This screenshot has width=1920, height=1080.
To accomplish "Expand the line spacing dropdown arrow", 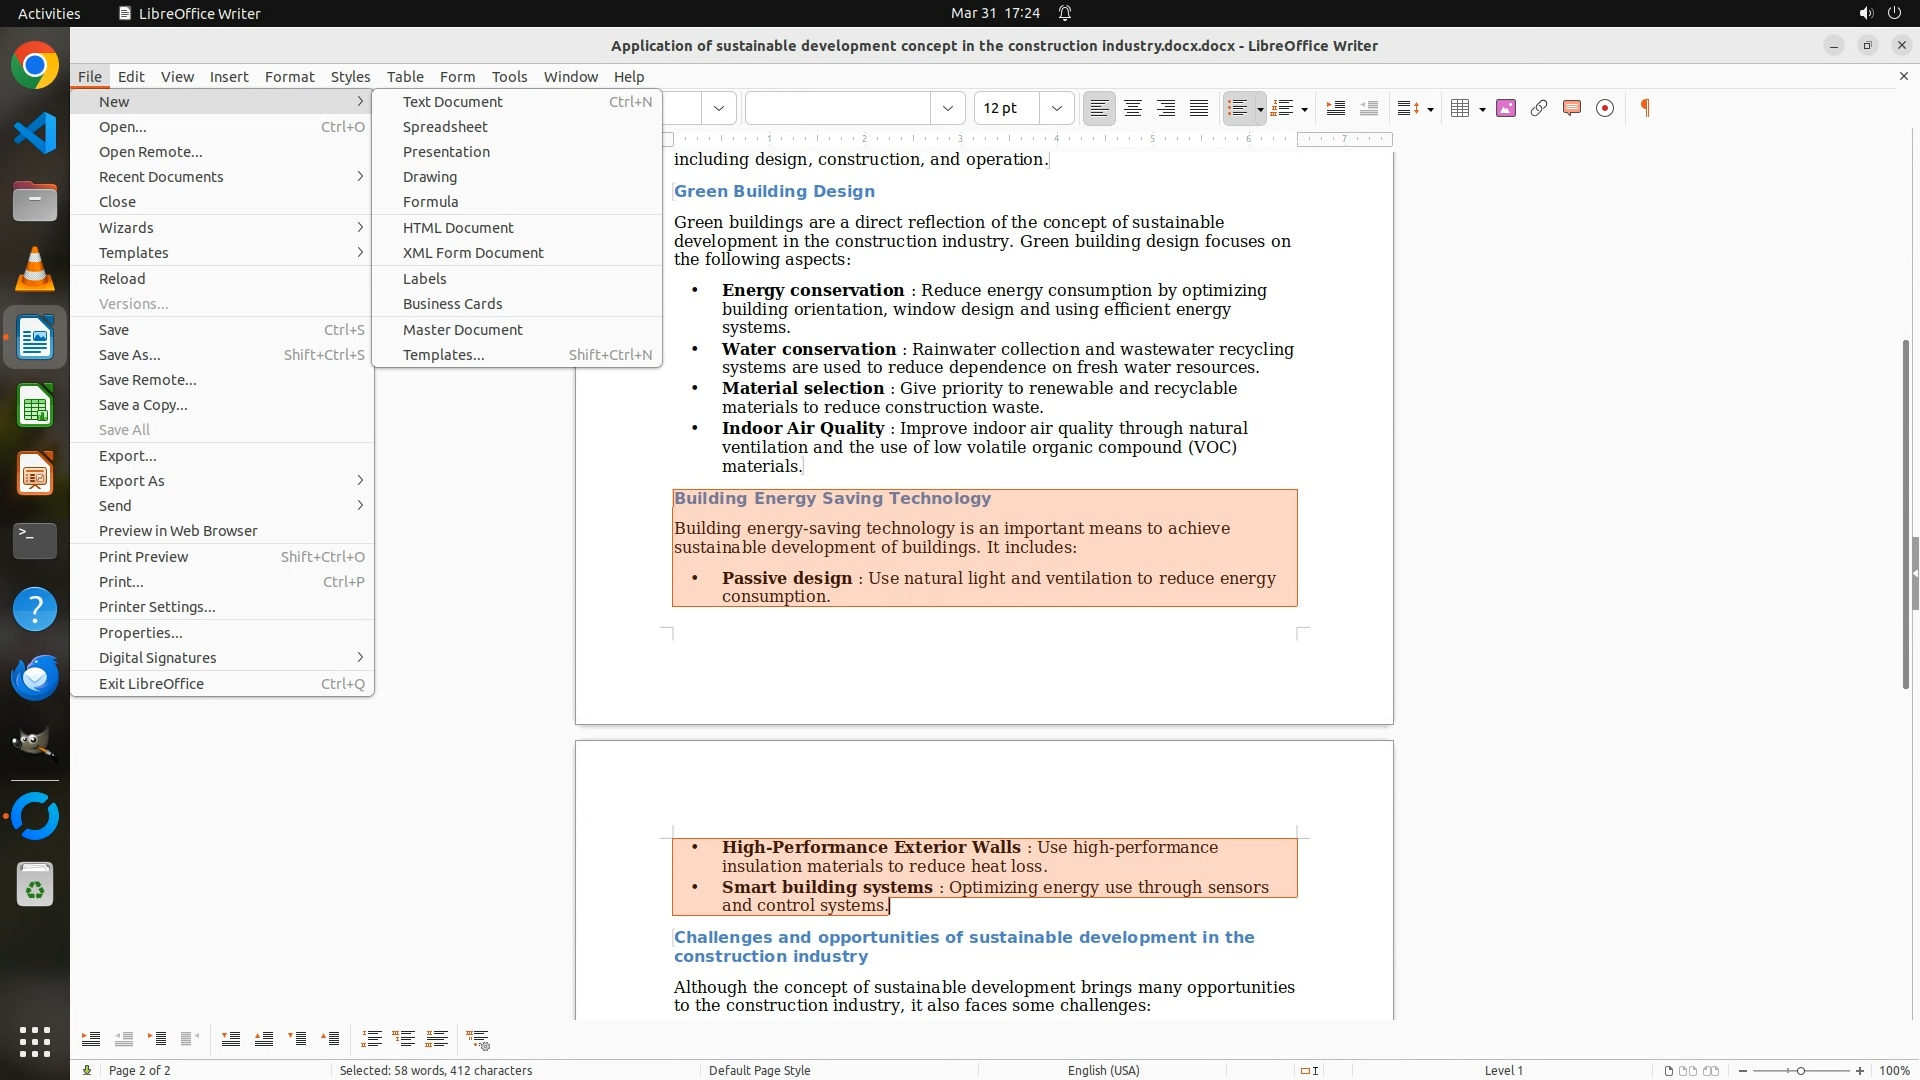I will (1431, 109).
